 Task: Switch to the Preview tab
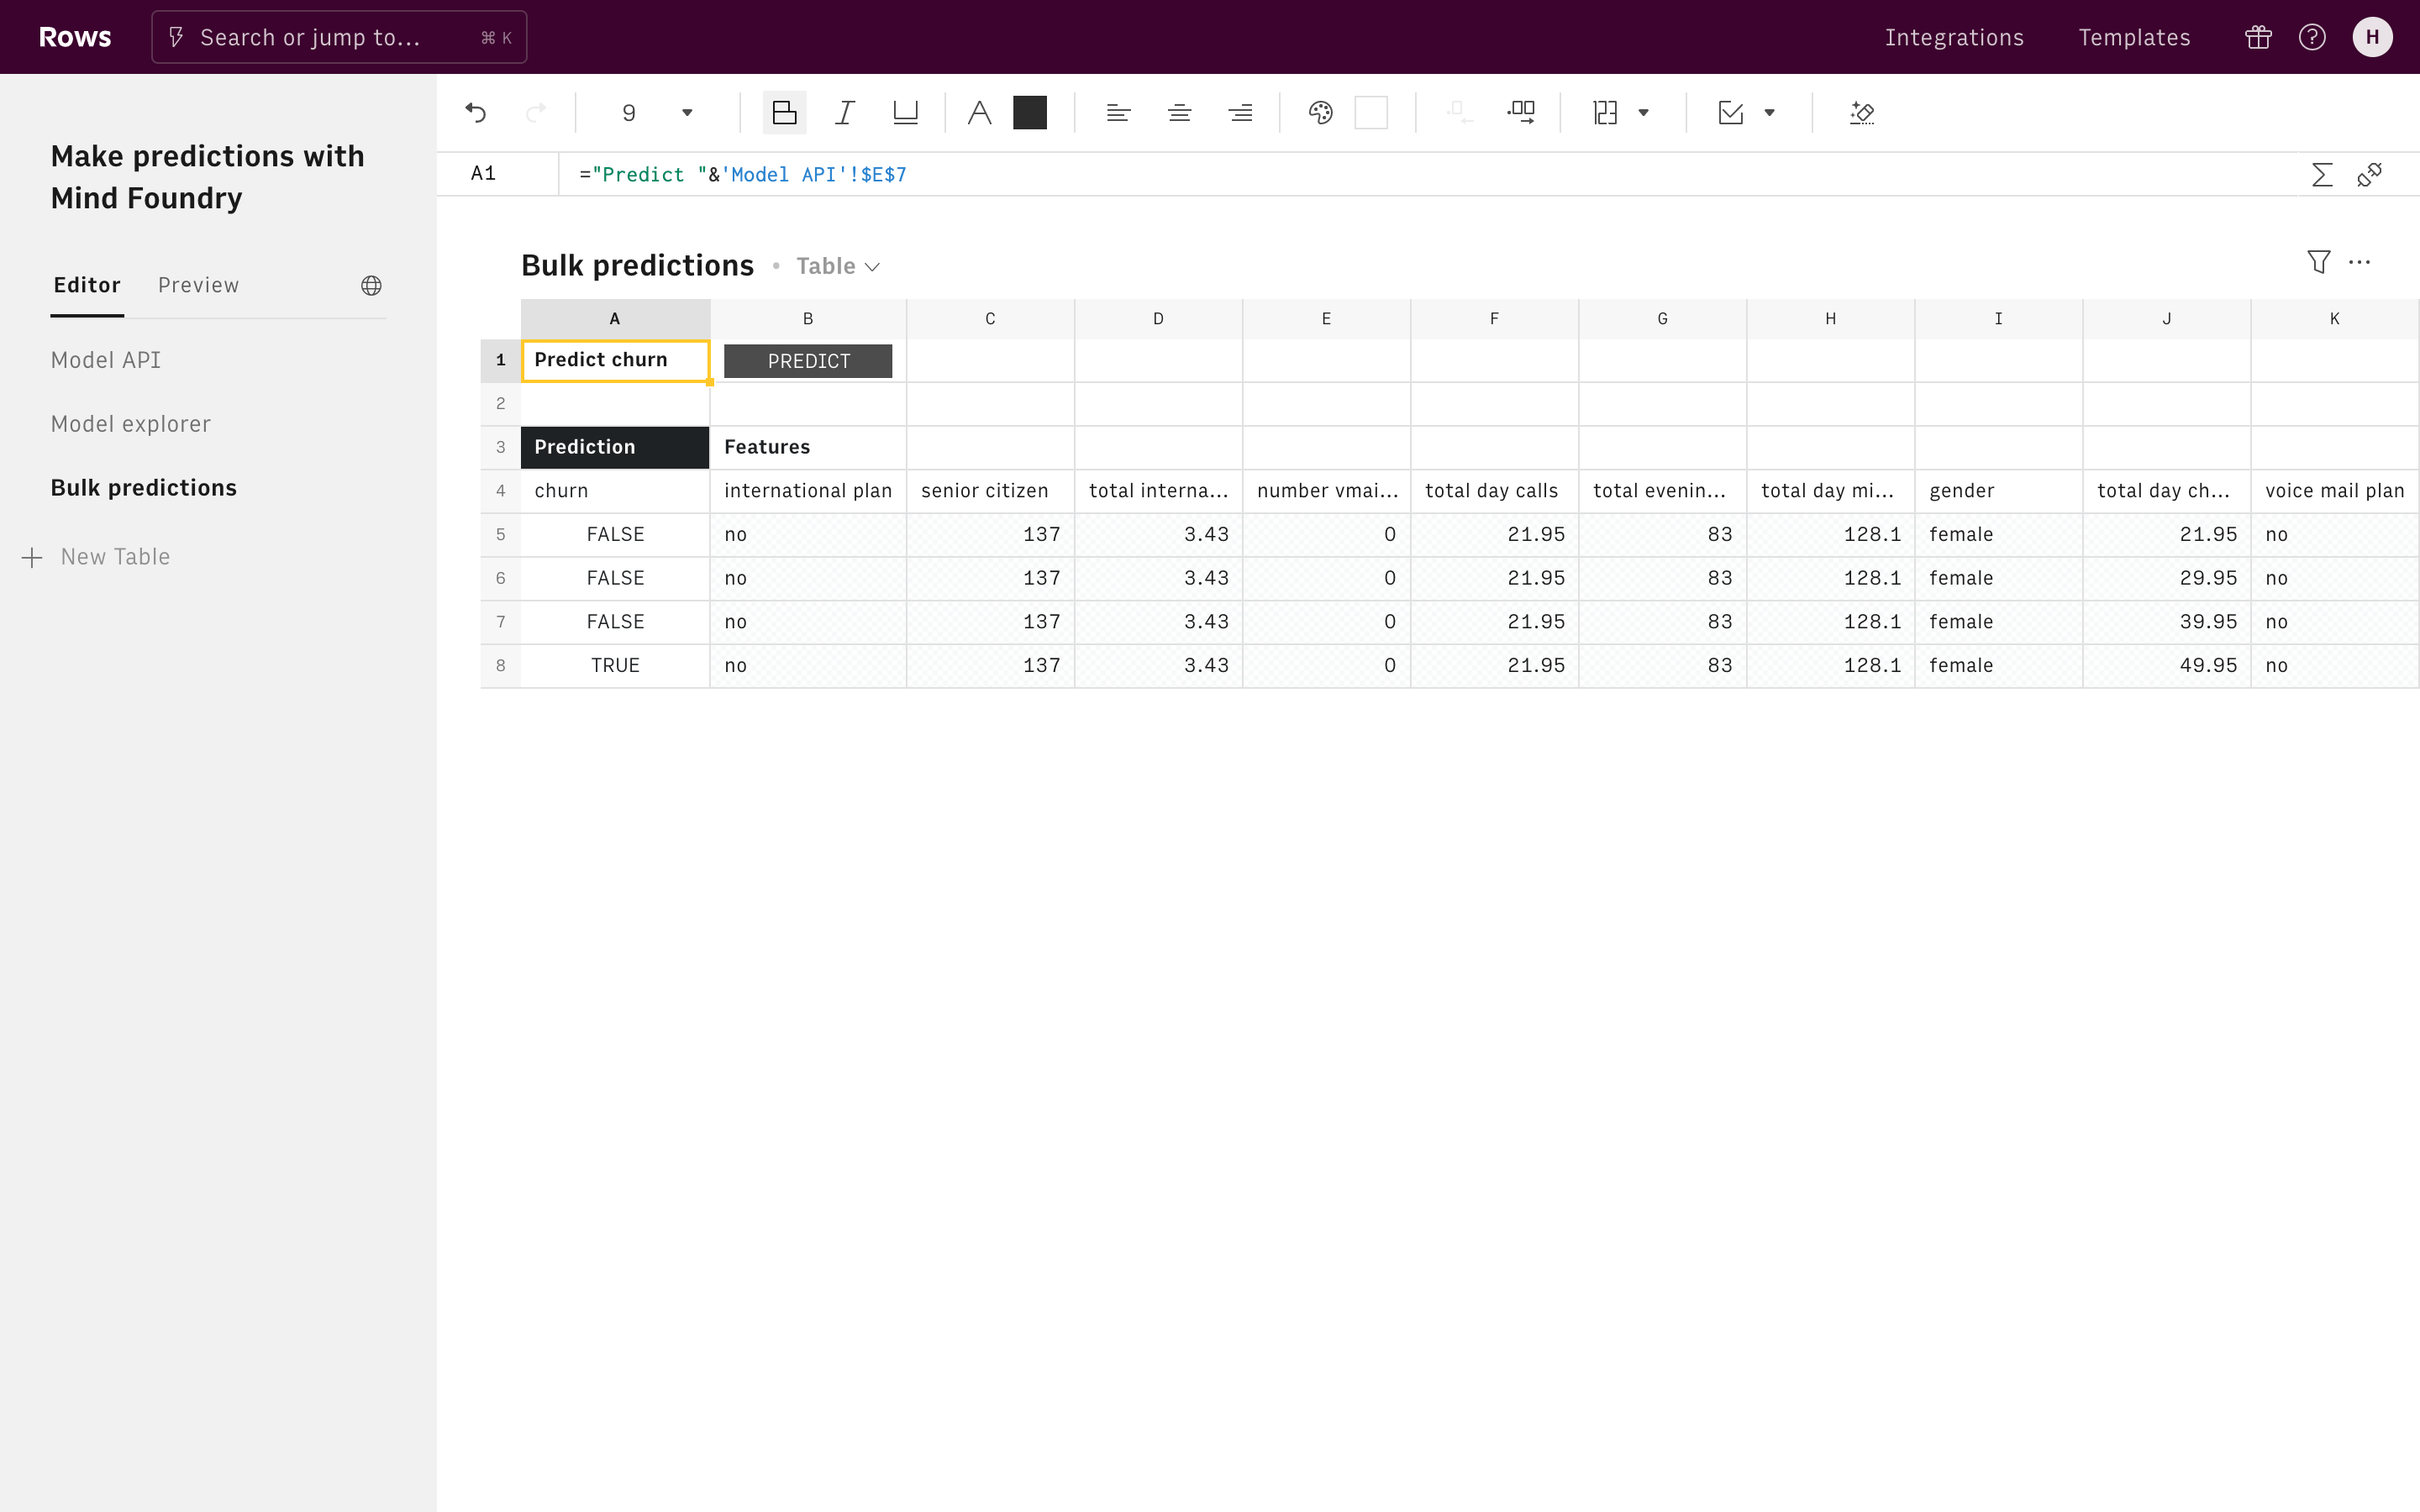pyautogui.click(x=198, y=286)
